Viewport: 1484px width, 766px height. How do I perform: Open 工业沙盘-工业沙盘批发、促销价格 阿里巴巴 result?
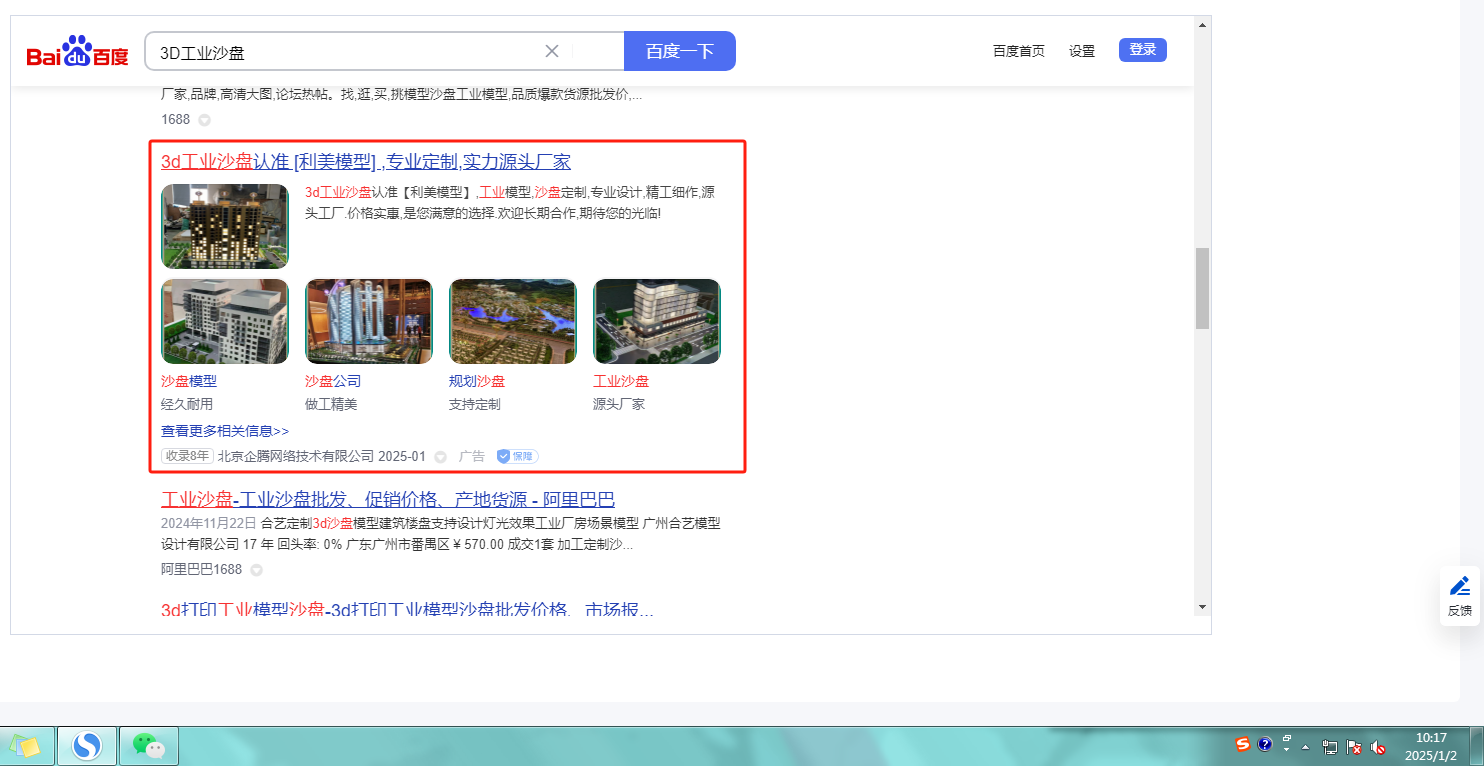point(388,499)
